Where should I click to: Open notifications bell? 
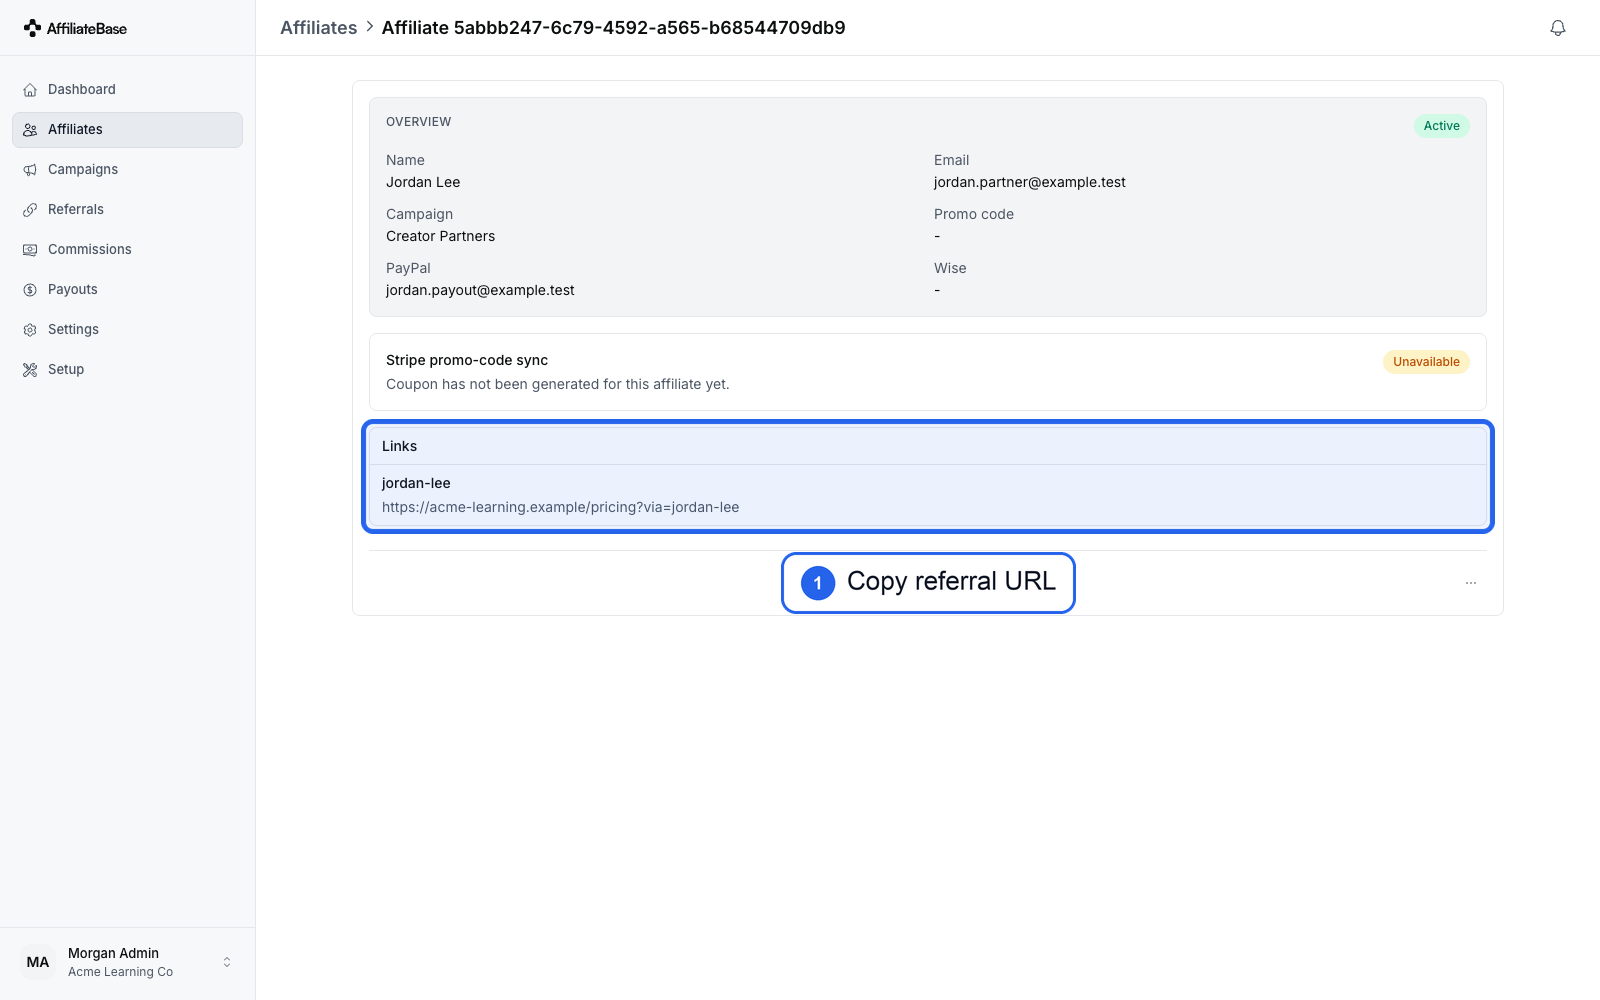[1558, 28]
